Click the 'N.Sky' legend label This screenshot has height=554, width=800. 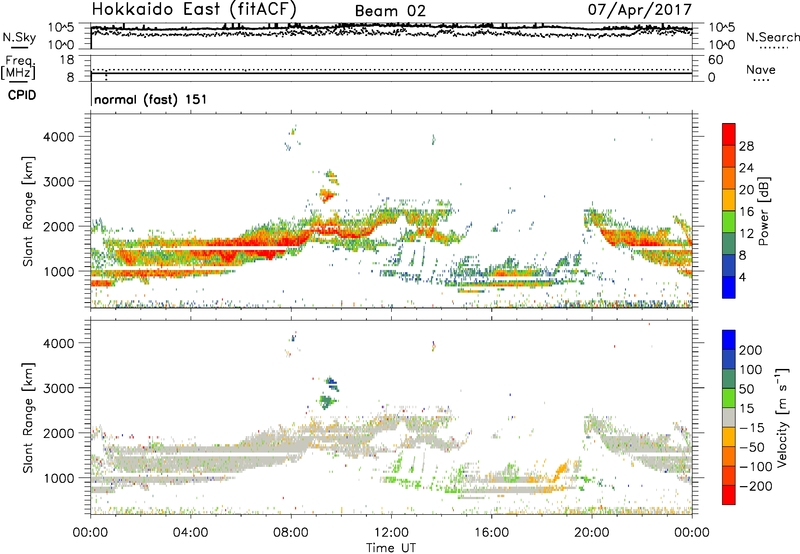point(19,37)
